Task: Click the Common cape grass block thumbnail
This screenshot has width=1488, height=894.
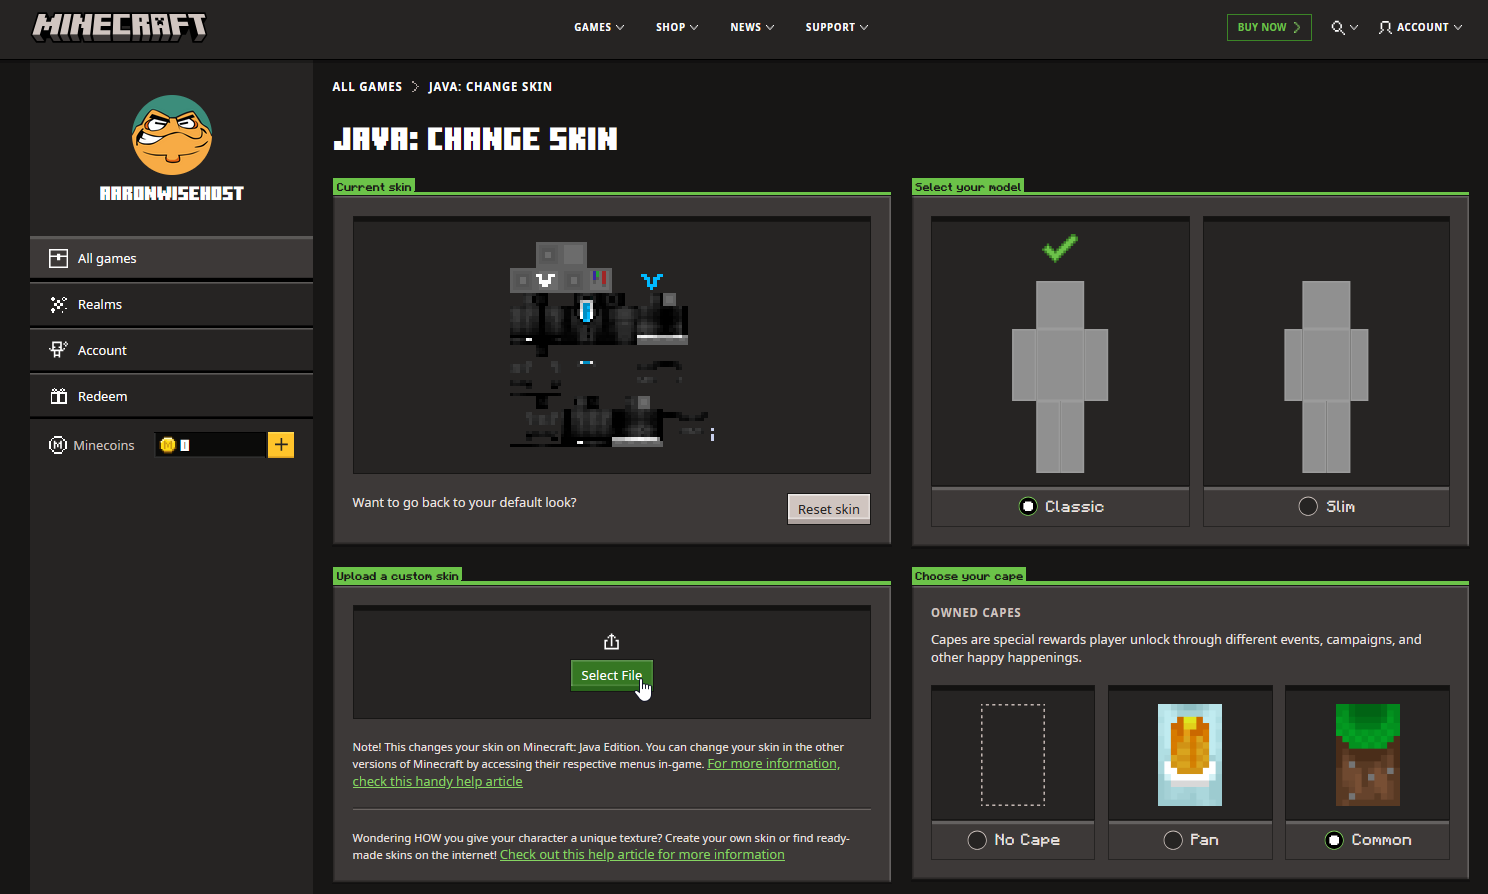Action: pyautogui.click(x=1368, y=755)
